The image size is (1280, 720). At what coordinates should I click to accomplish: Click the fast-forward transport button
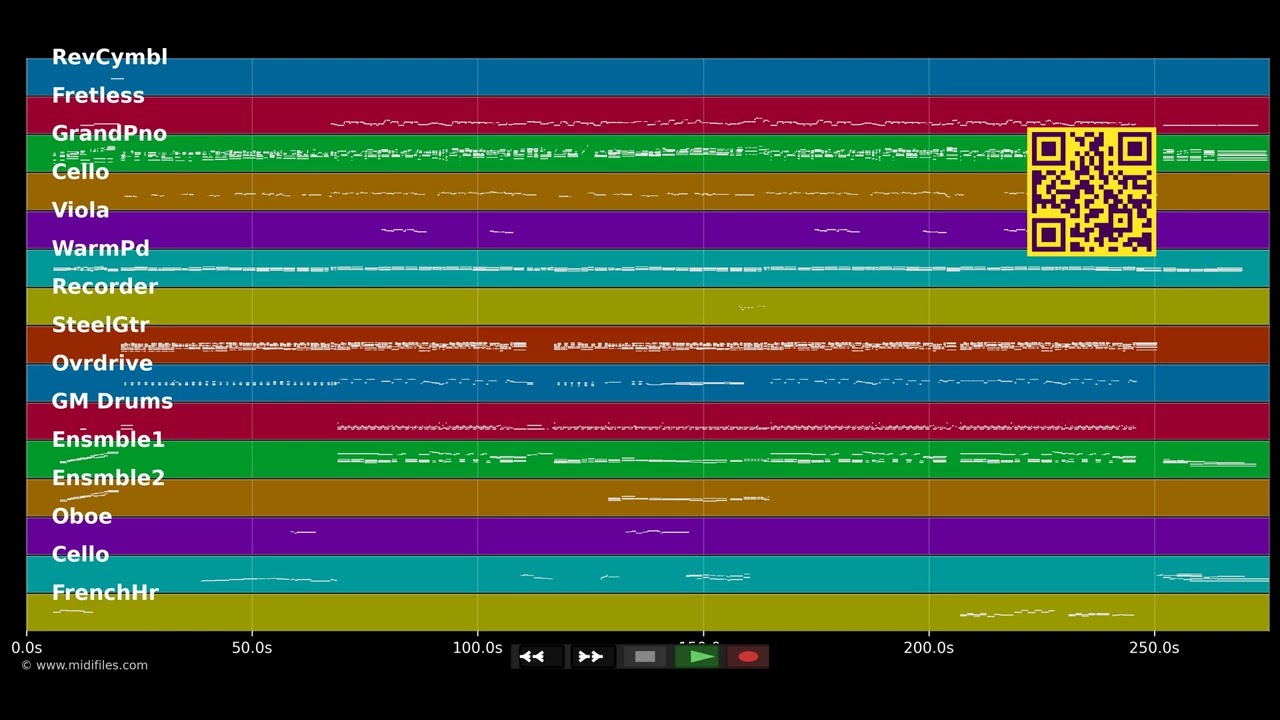tap(591, 657)
